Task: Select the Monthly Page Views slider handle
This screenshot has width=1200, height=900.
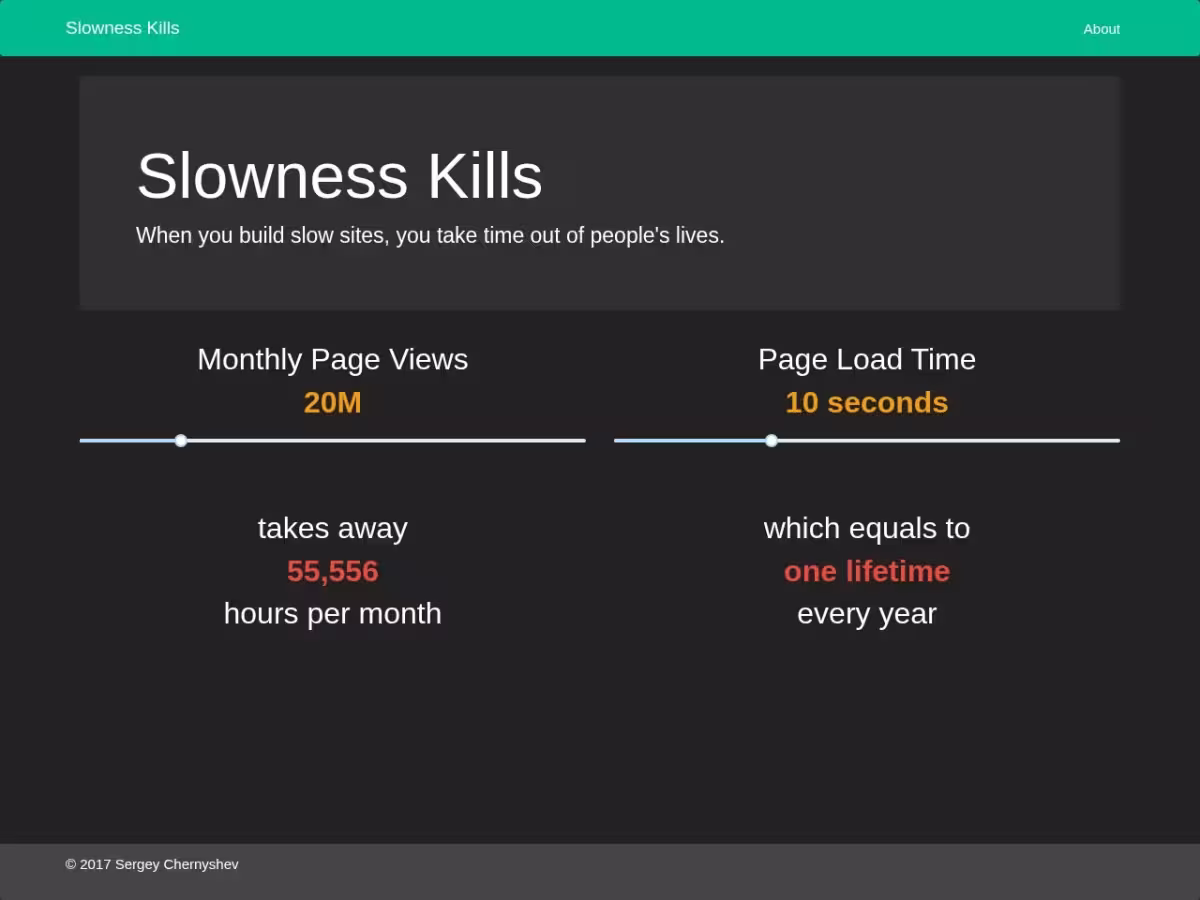Action: pyautogui.click(x=181, y=440)
